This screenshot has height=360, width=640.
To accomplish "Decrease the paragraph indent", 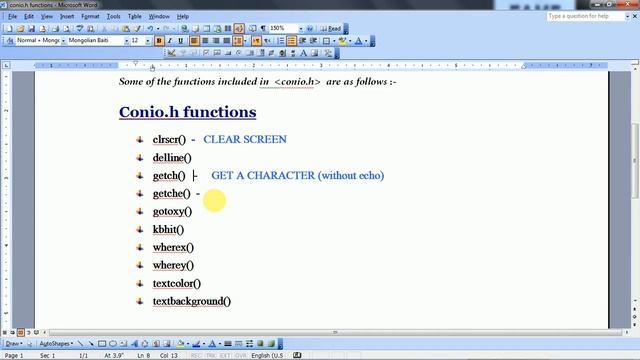I will (x=302, y=41).
